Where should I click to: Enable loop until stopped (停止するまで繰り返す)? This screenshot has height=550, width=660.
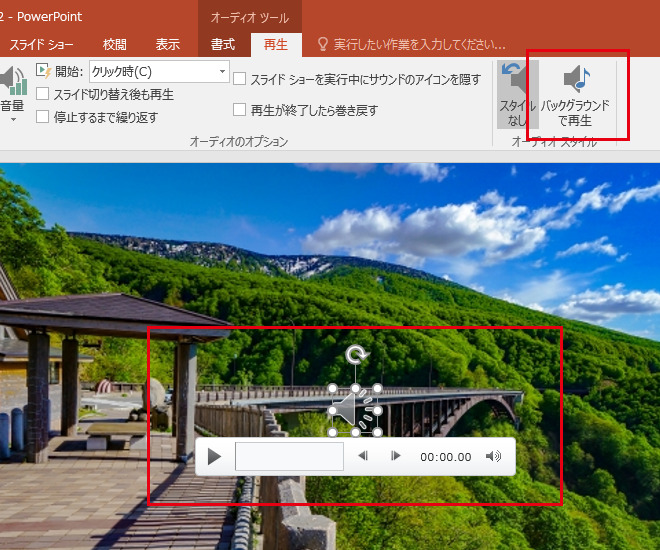[x=43, y=117]
